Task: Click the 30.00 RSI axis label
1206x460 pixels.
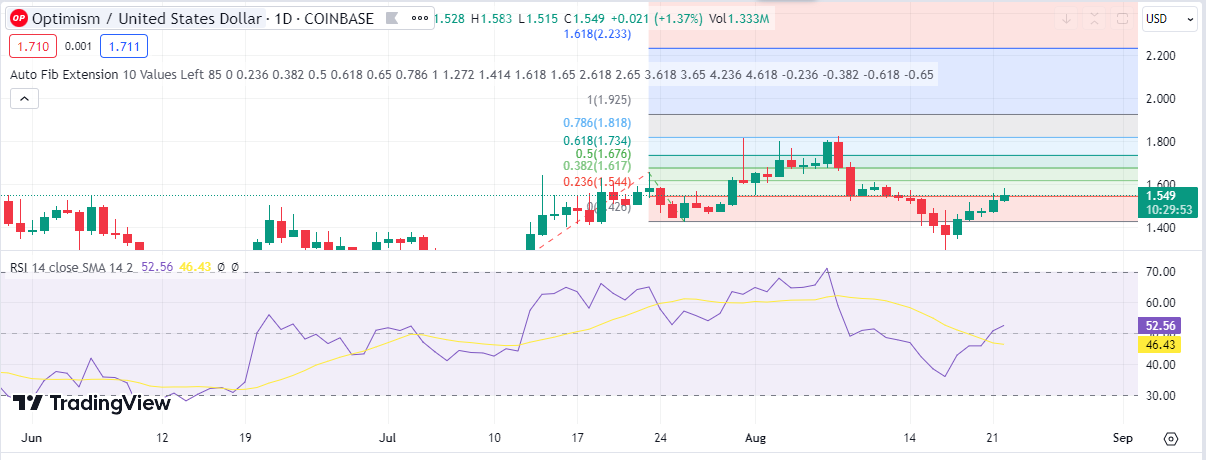Action: tap(1161, 396)
